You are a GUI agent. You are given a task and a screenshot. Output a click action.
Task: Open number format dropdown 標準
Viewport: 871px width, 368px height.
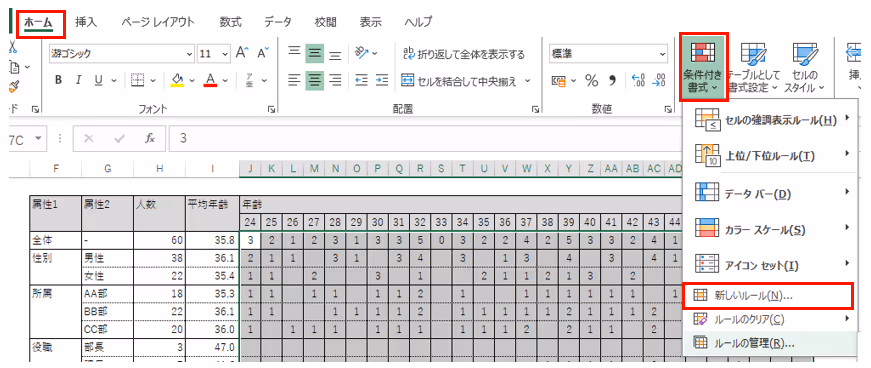point(662,54)
